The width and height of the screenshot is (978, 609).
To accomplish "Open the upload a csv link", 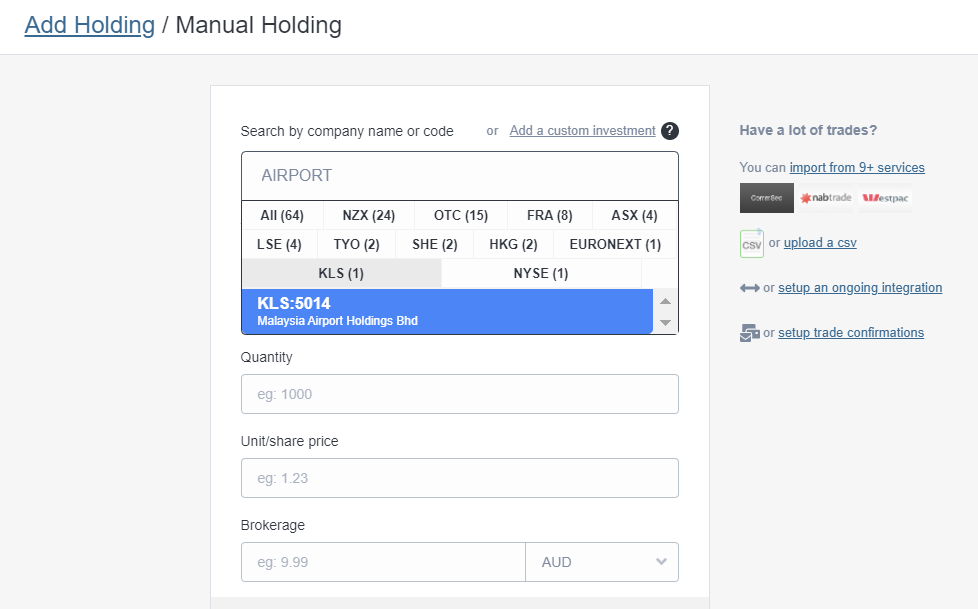I will click(820, 243).
